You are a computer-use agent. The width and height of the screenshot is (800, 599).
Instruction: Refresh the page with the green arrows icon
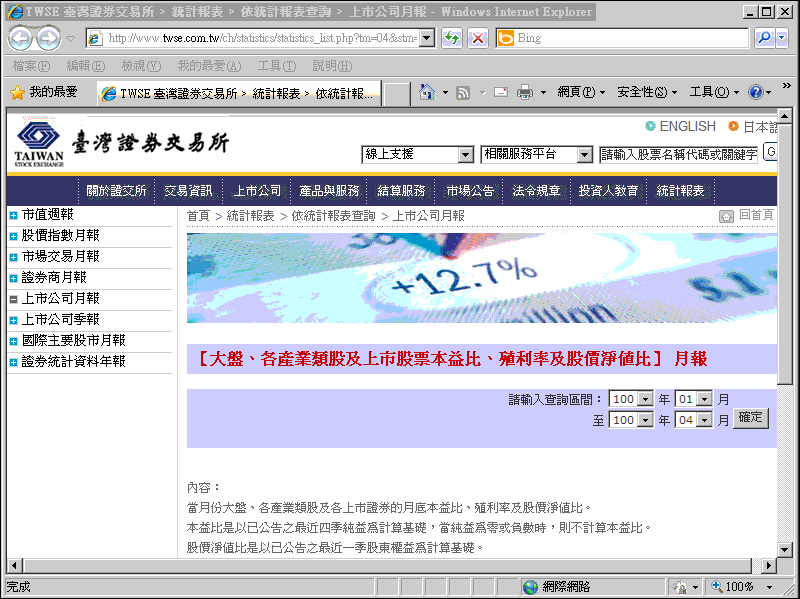click(x=452, y=38)
